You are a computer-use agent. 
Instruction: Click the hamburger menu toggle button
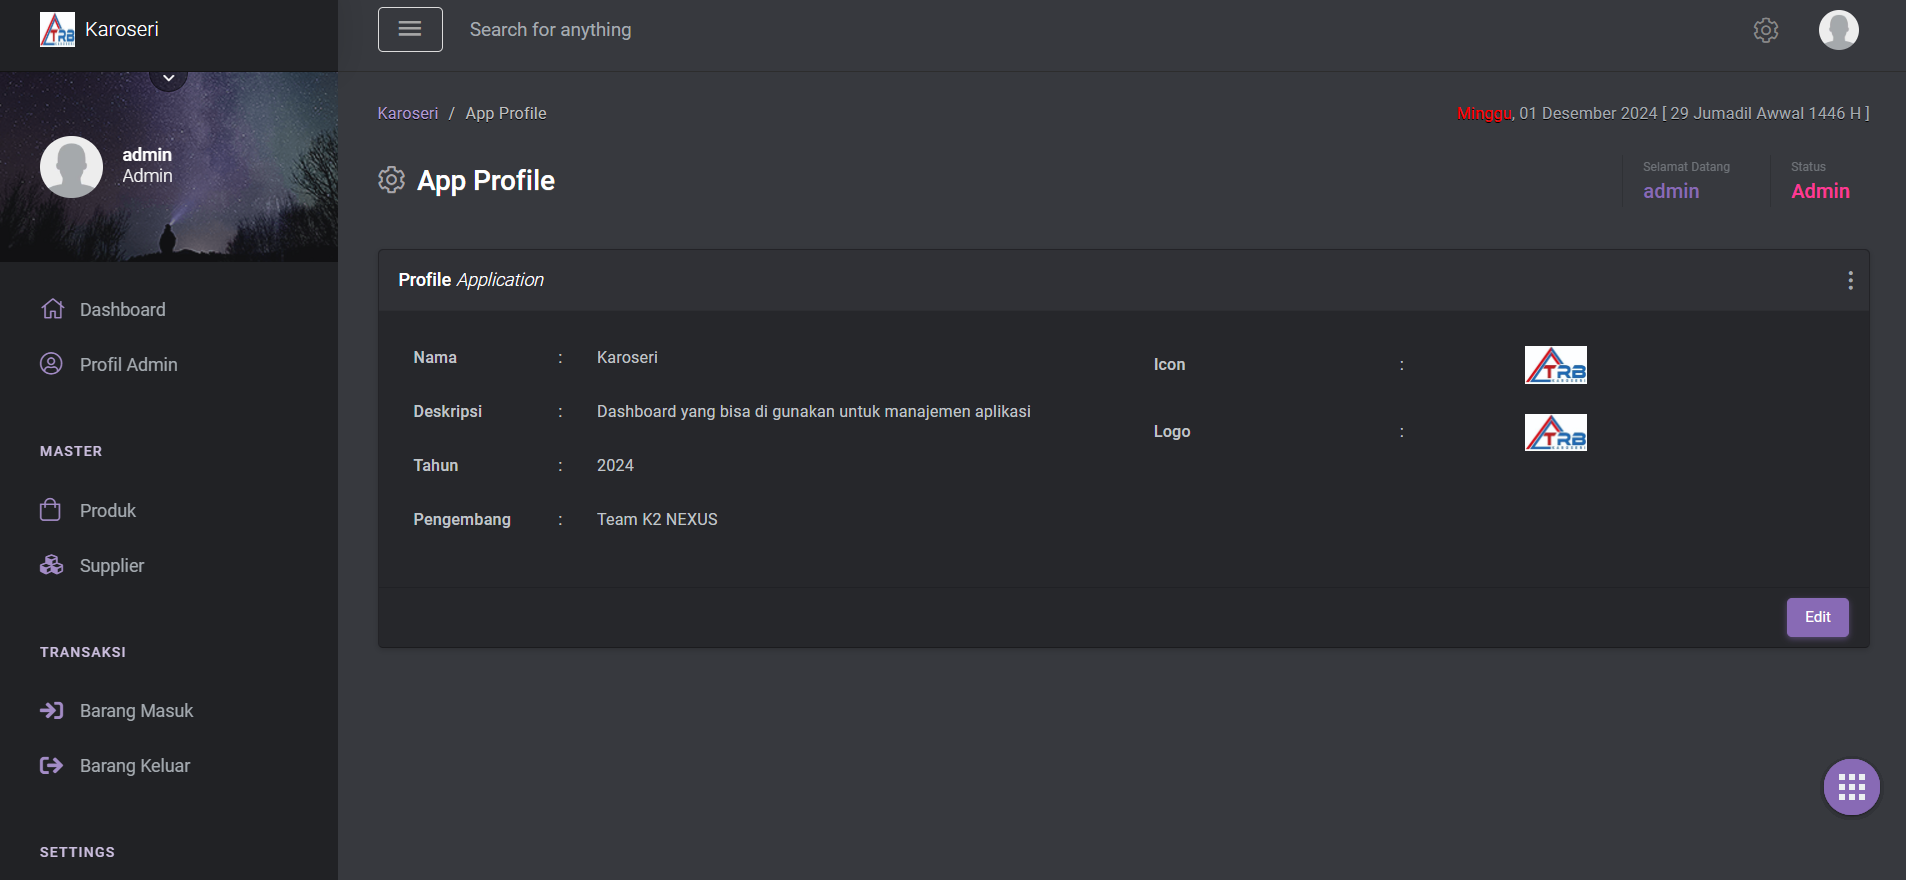[410, 30]
